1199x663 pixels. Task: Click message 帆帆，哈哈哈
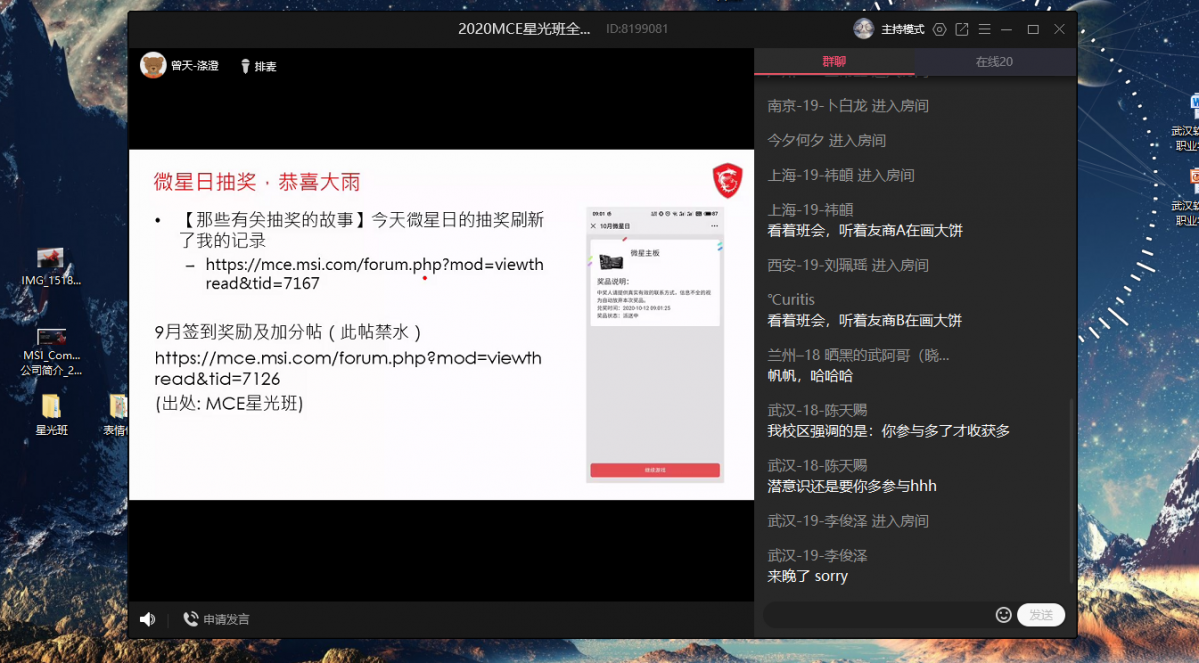[810, 375]
